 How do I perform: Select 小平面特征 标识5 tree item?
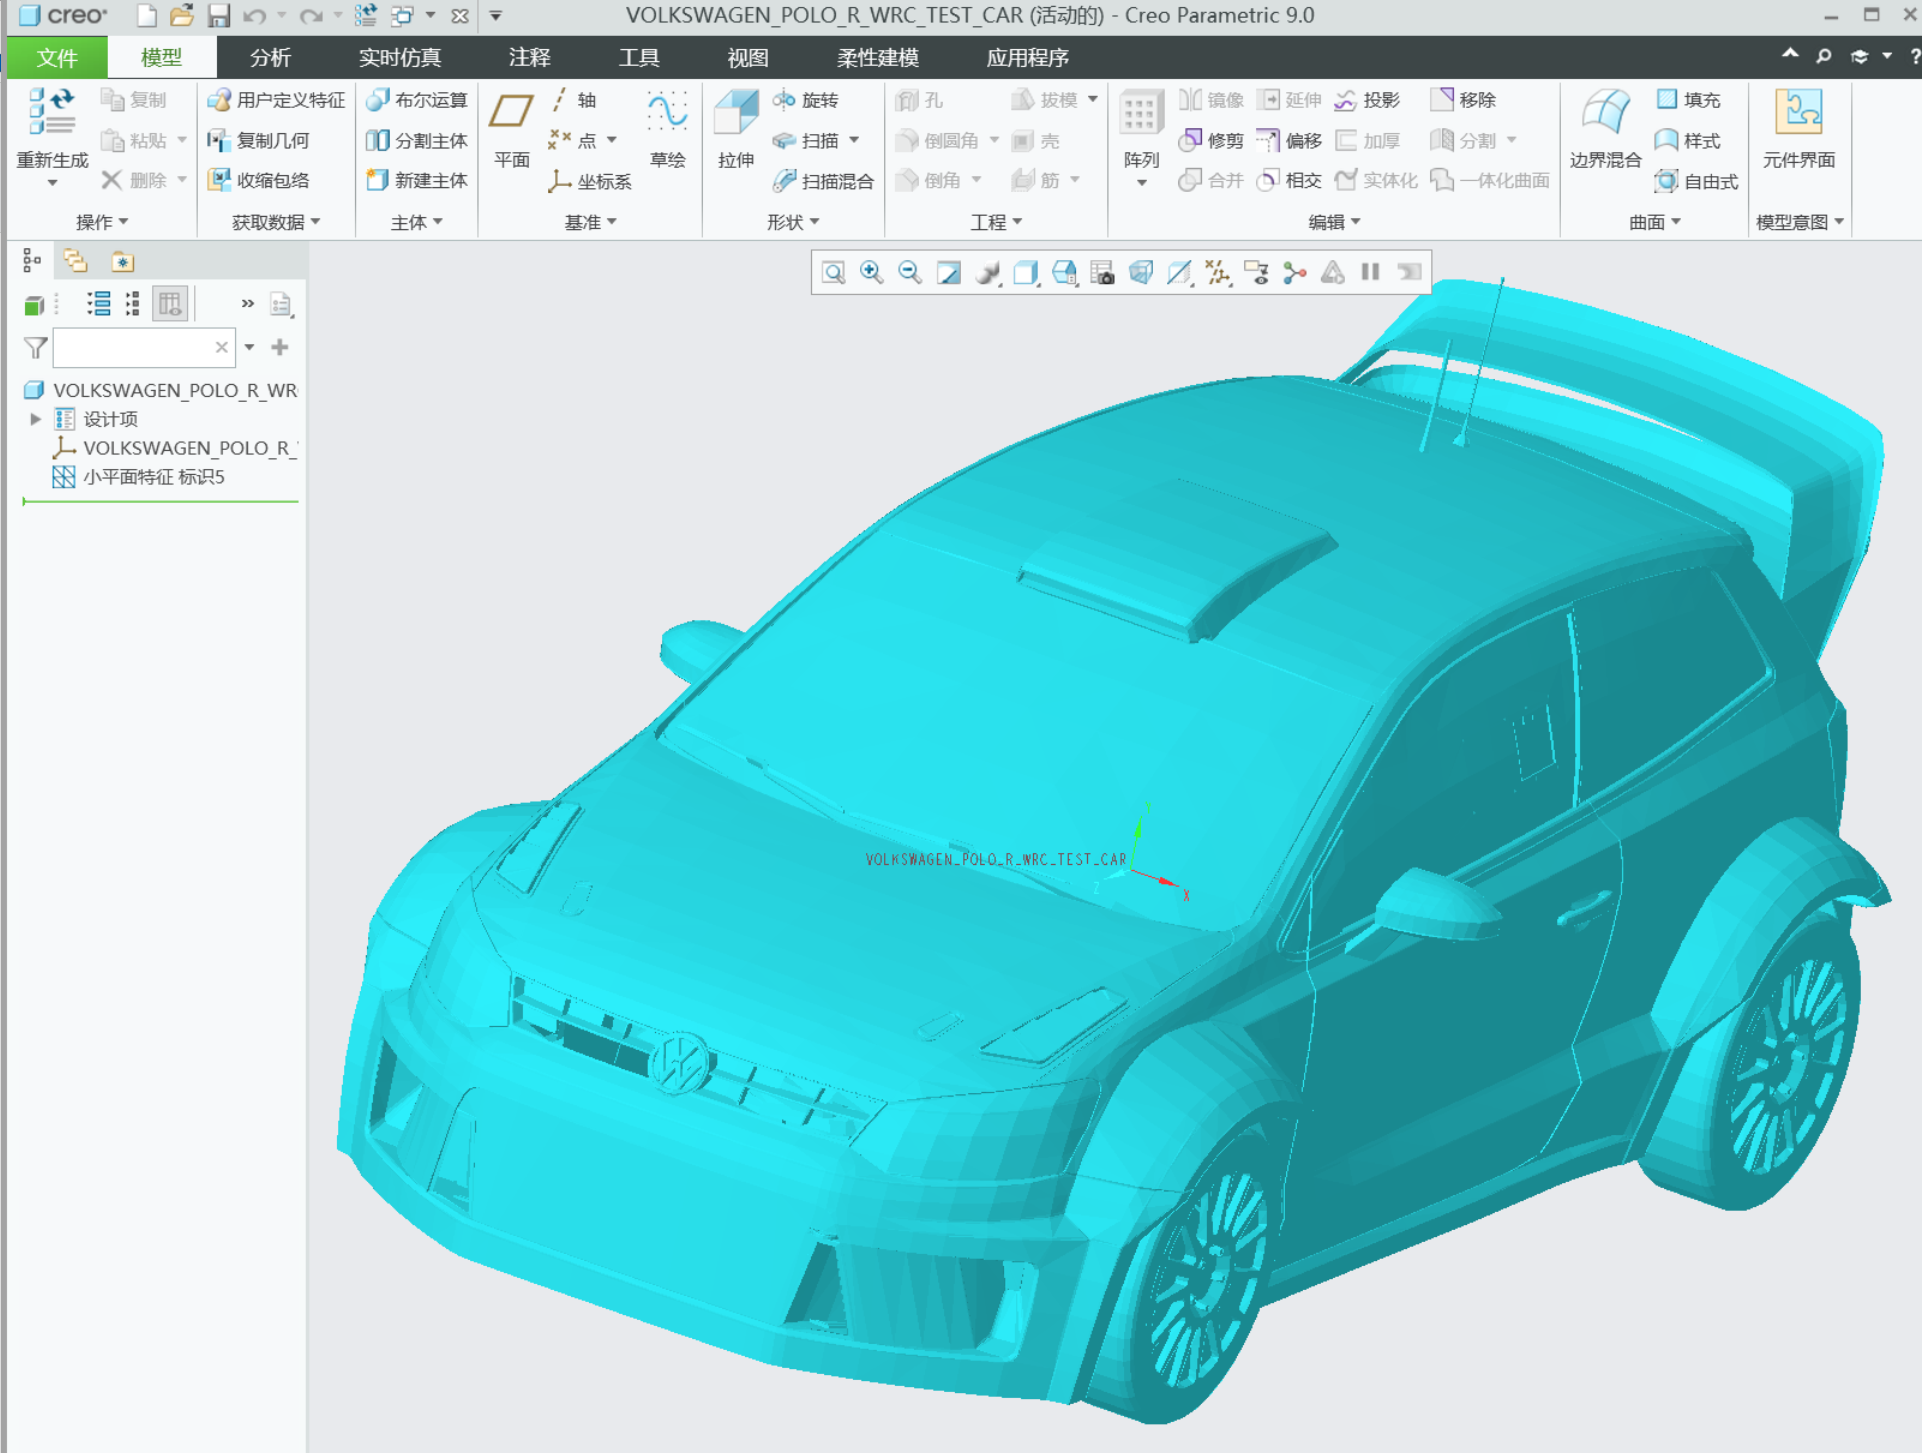(139, 477)
